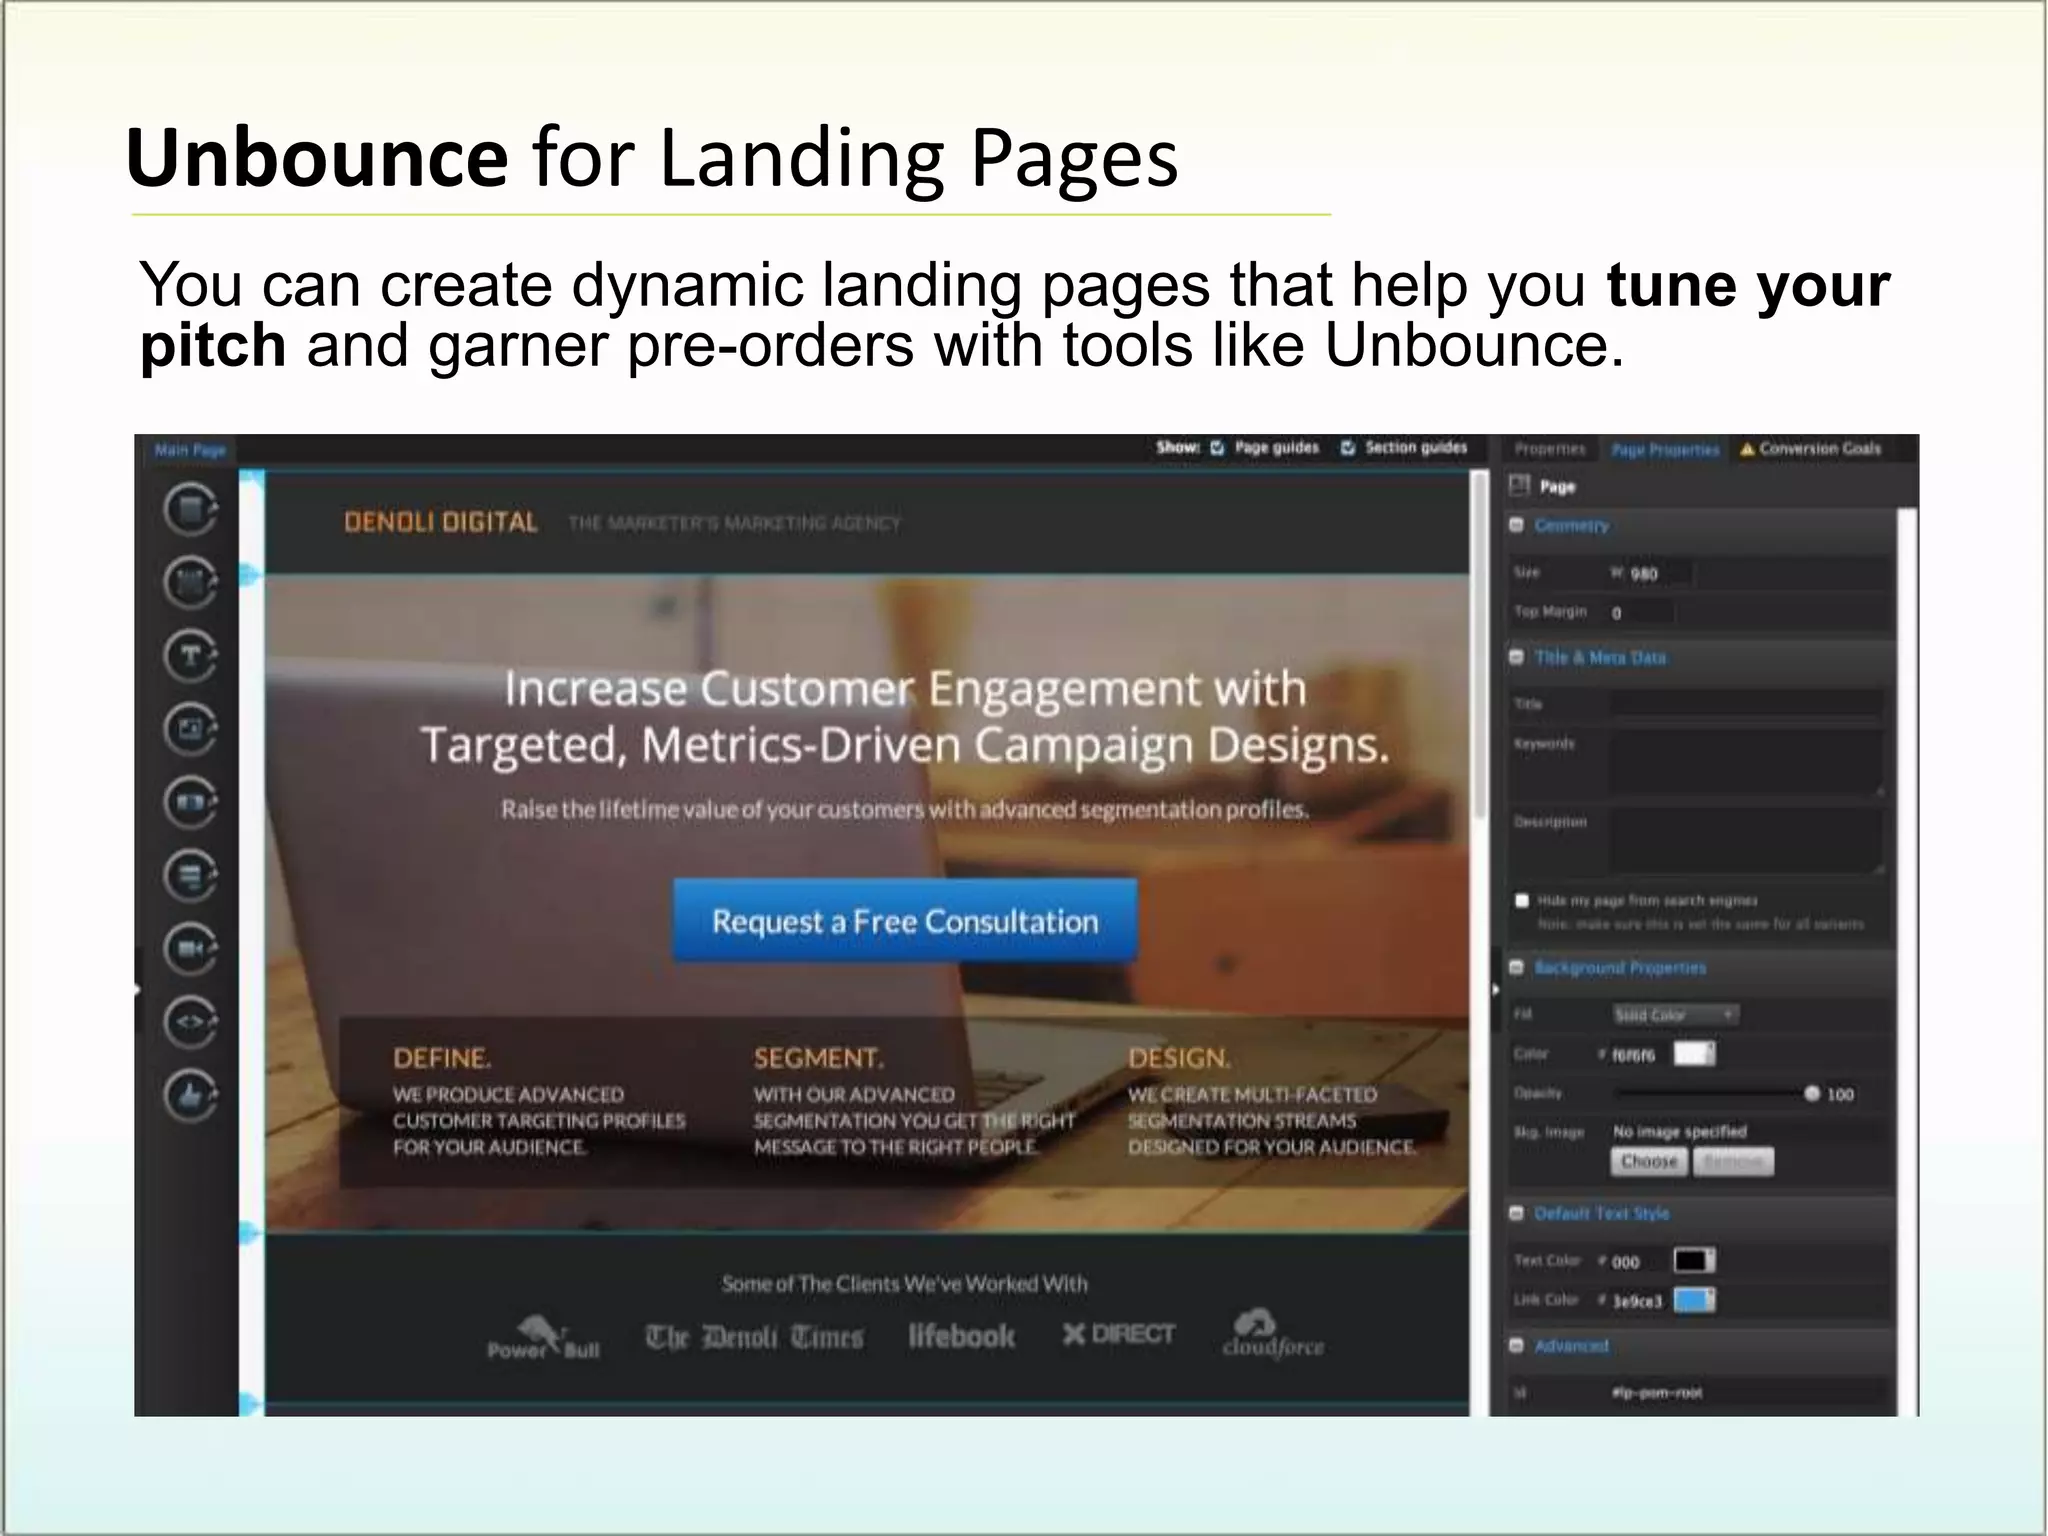Click The Denoli Times client logo
Screen dimensions: 2048x1536
pyautogui.click(x=754, y=1337)
